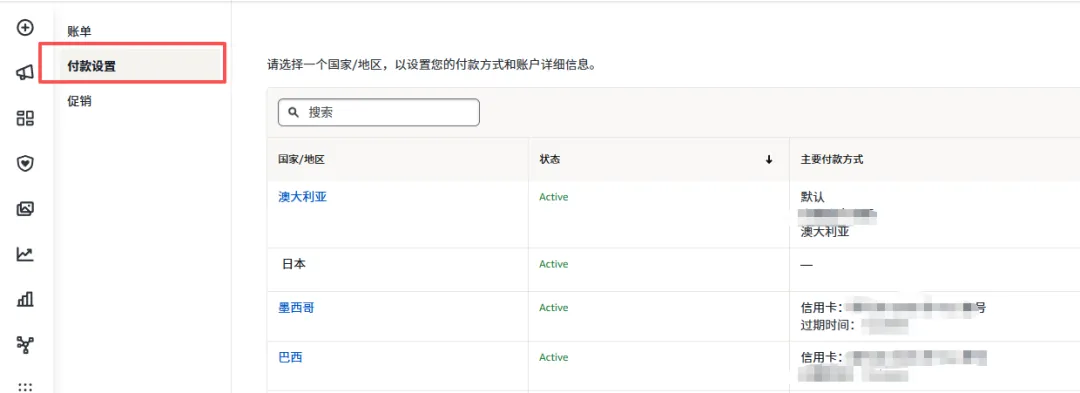Sort by status column arrow
The height and width of the screenshot is (393, 1080).
coord(769,160)
